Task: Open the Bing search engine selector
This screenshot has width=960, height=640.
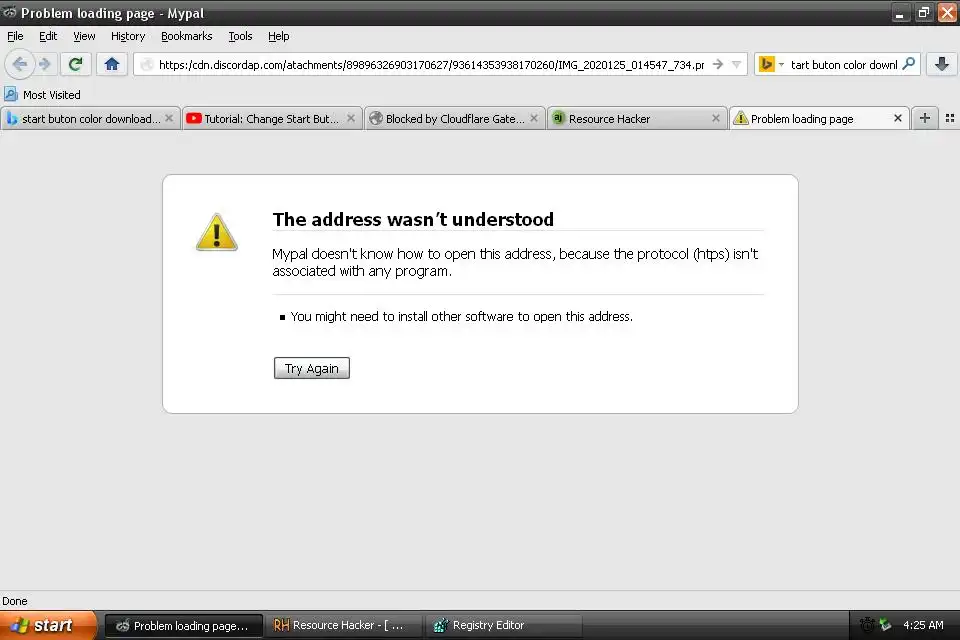Action: coord(771,64)
